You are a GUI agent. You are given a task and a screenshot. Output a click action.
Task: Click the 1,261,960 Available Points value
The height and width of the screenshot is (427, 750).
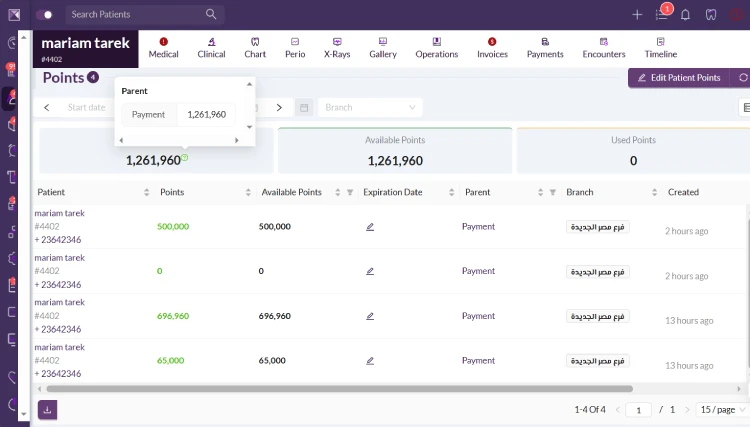point(395,161)
